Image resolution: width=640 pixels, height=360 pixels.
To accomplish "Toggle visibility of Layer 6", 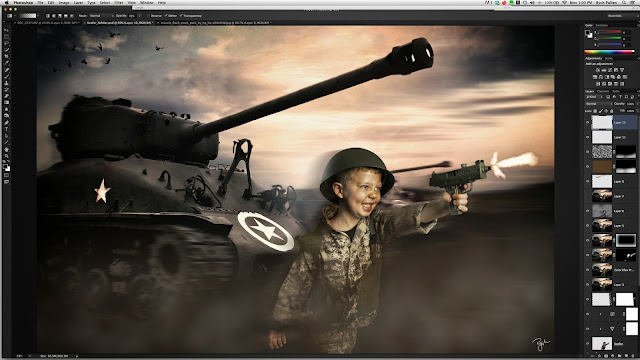I will (588, 211).
